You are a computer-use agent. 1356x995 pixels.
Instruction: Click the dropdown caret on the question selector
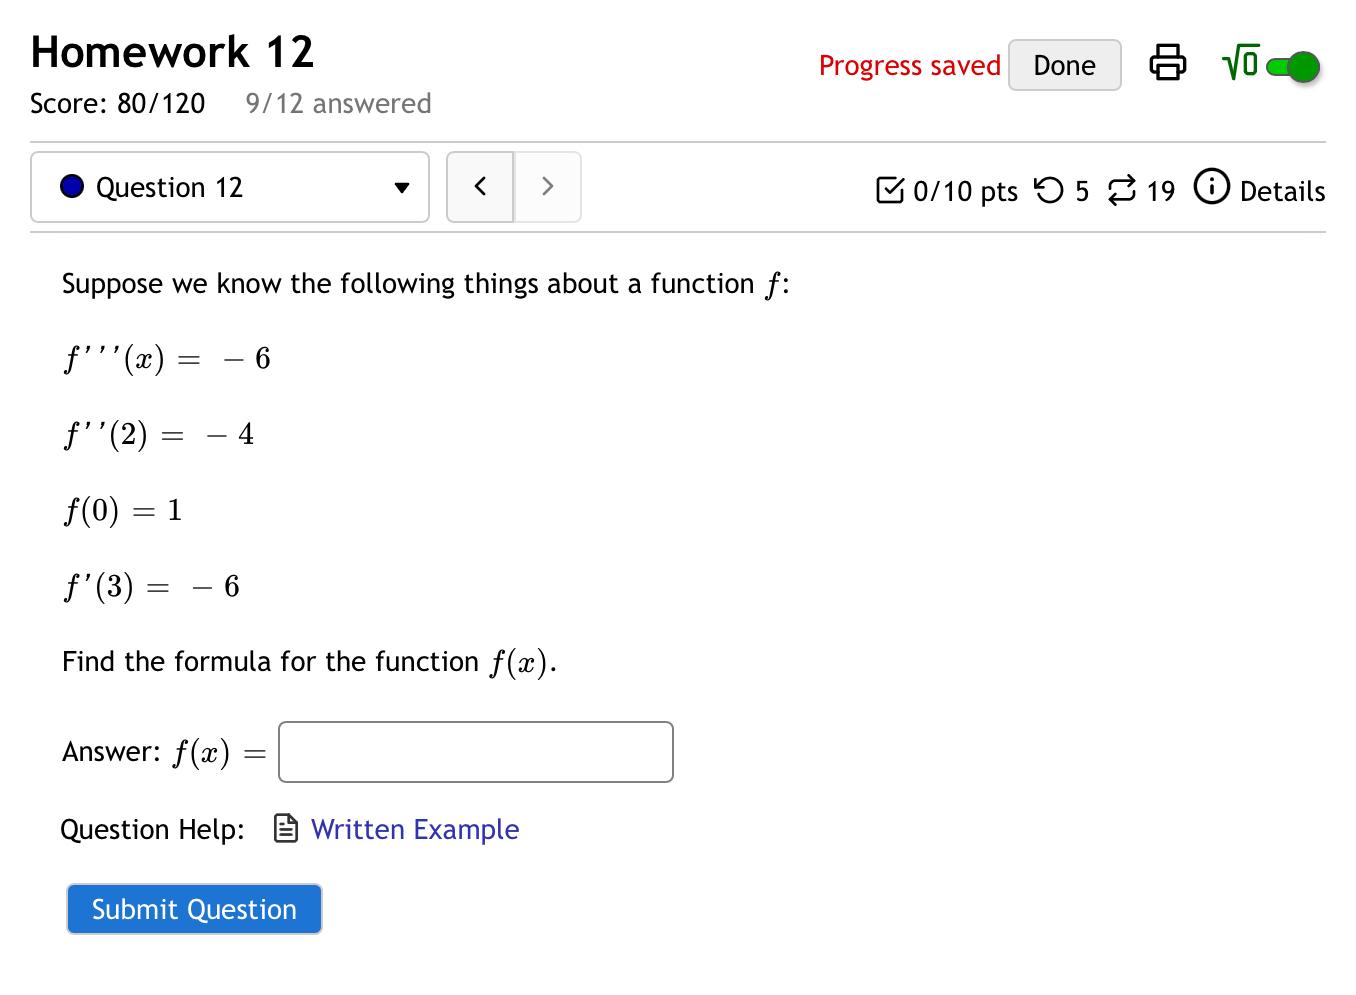pyautogui.click(x=401, y=188)
